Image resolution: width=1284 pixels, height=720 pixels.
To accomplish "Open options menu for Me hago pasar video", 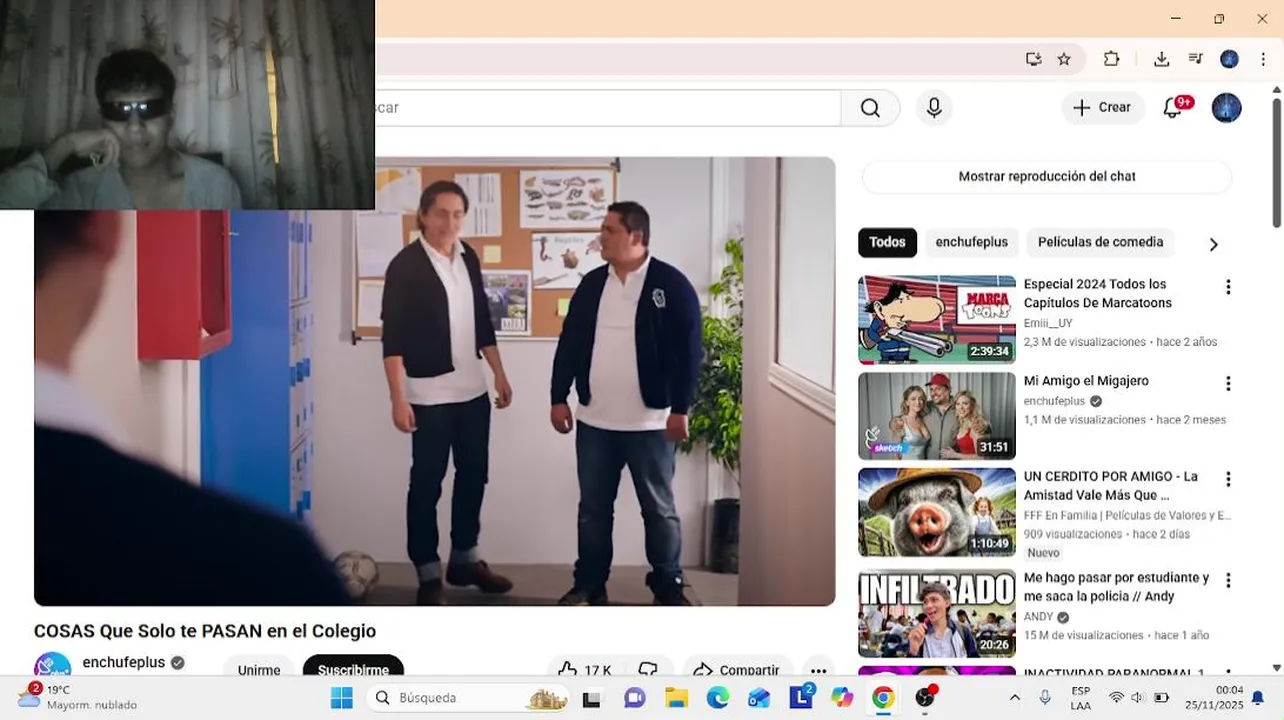I will [1228, 580].
